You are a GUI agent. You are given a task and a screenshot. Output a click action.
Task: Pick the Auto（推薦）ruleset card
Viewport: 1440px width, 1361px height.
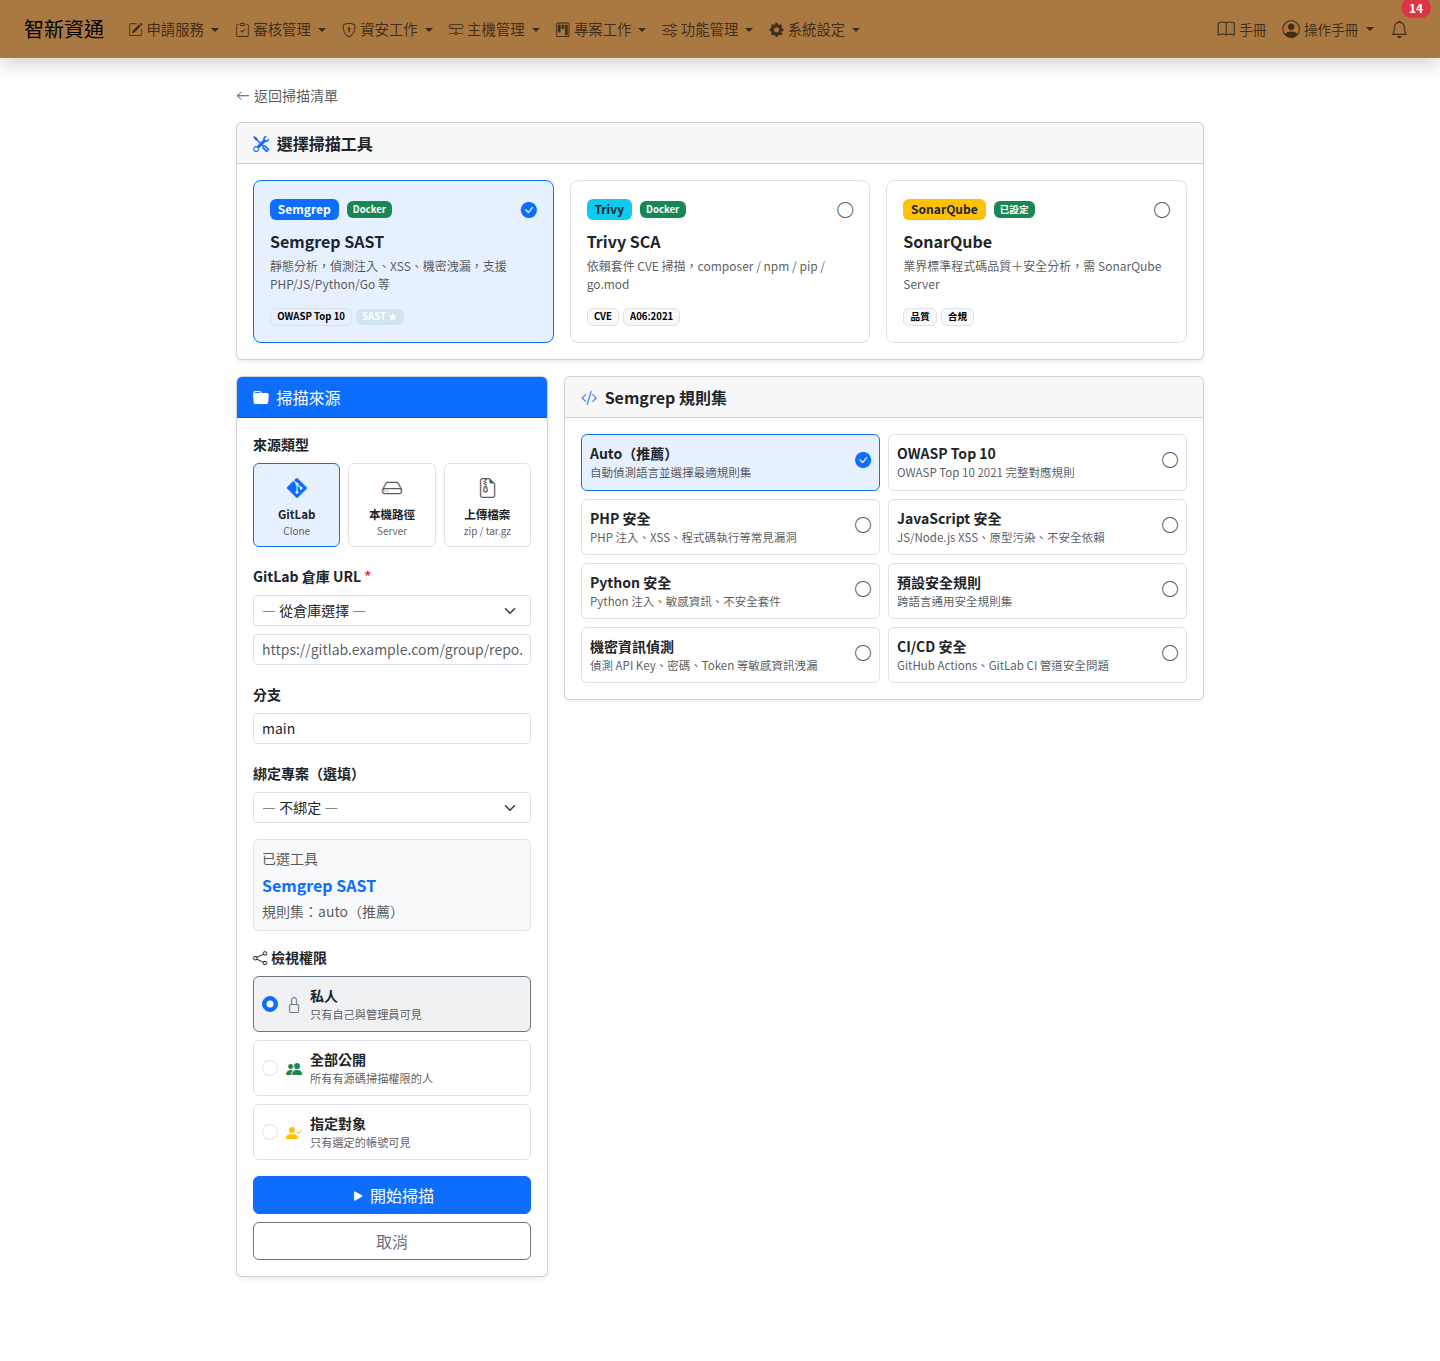(x=730, y=462)
